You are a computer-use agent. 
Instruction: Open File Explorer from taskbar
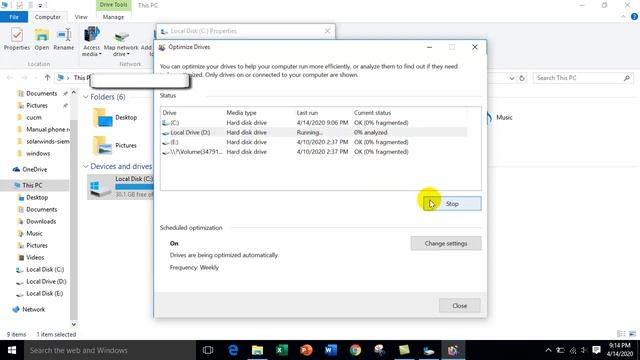coord(258,350)
